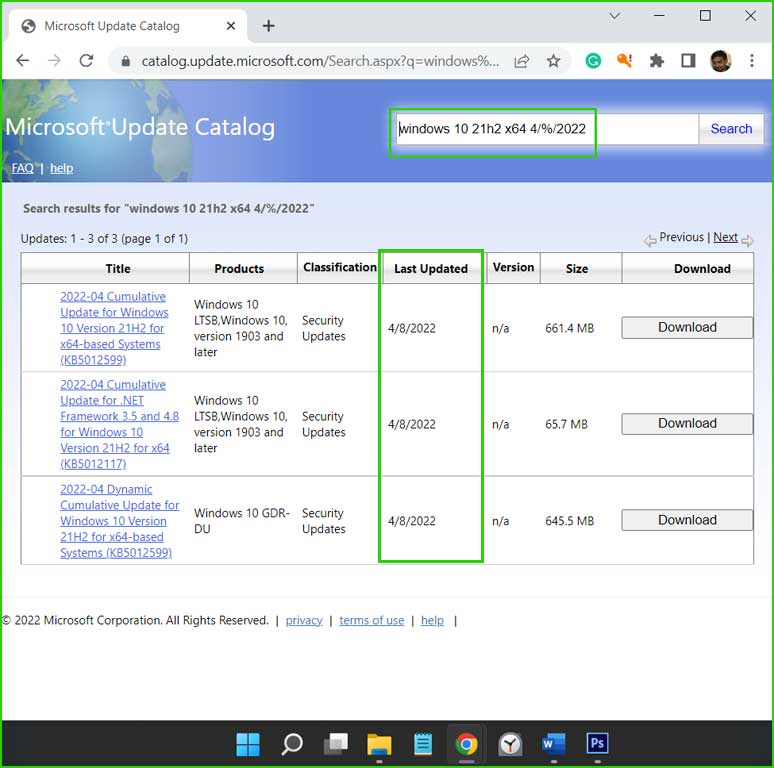Bookmark this page with the star
Image resolution: width=774 pixels, height=768 pixels.
point(553,61)
